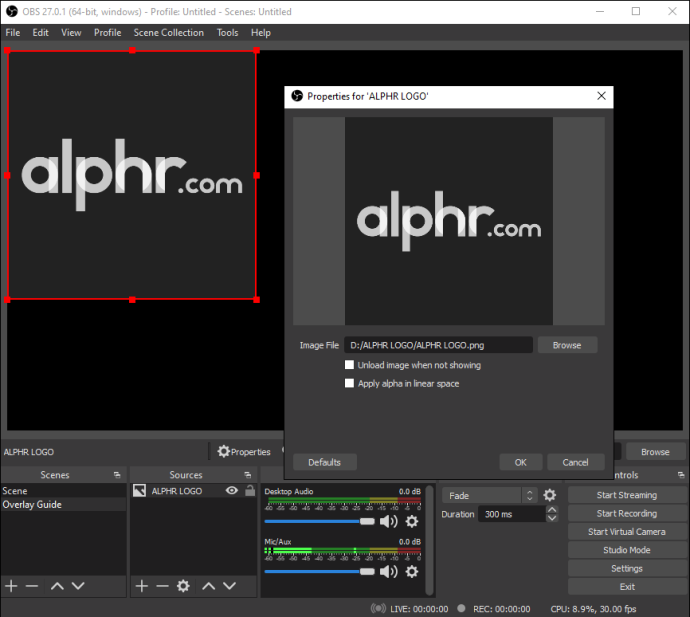The image size is (690, 617).
Task: Move scene down in Scenes panel
Action: click(x=78, y=586)
